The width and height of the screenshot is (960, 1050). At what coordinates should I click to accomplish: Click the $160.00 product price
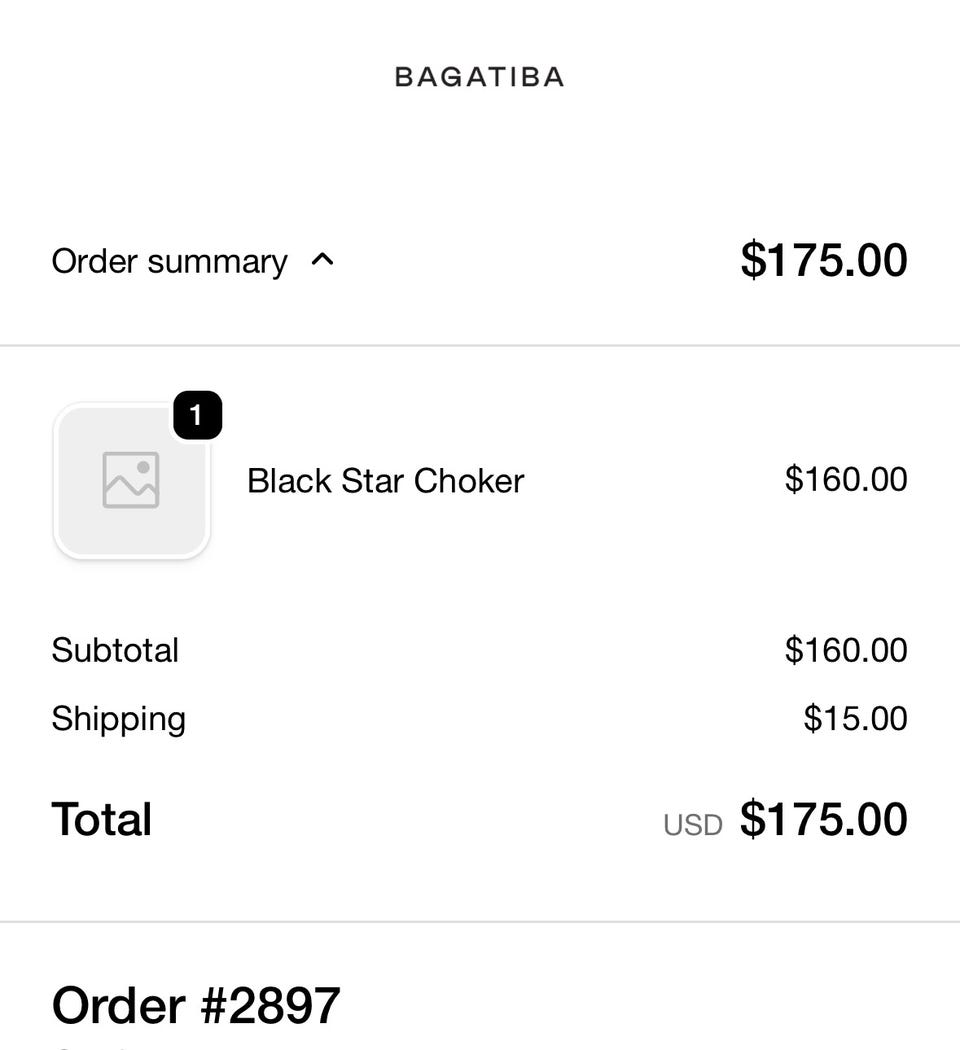(846, 479)
